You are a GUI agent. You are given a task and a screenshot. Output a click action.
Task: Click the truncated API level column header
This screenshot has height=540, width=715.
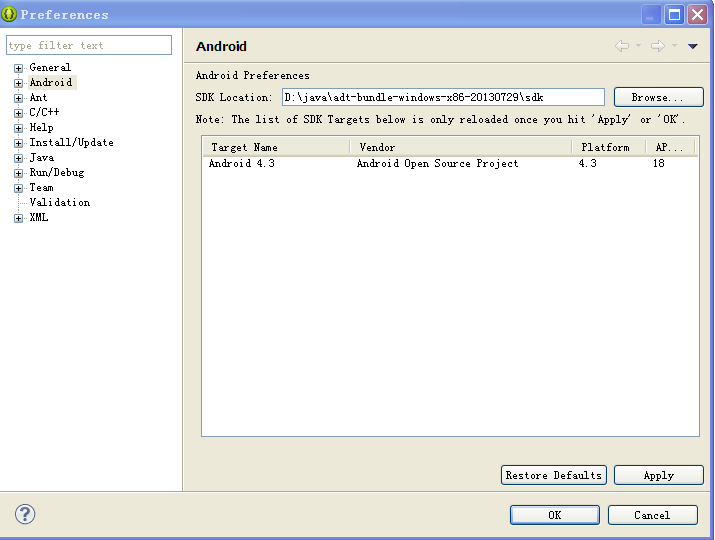pyautogui.click(x=670, y=147)
